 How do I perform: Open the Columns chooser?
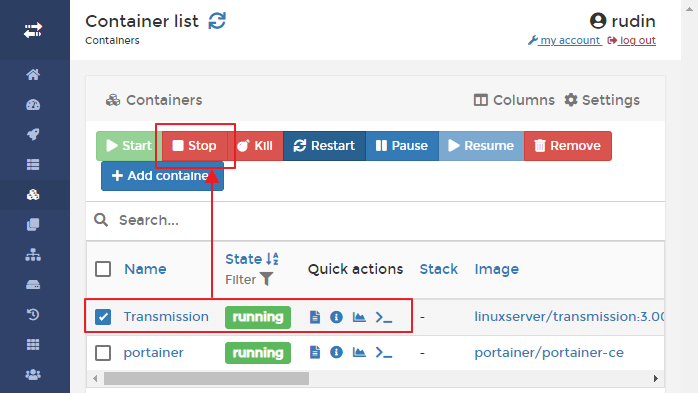514,100
